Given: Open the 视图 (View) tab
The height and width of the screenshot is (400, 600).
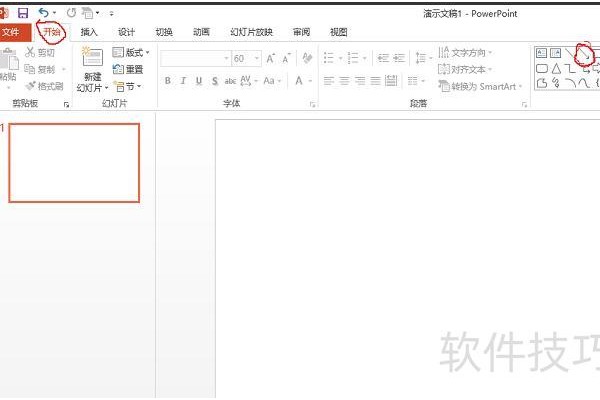Looking at the screenshot, I should (339, 32).
